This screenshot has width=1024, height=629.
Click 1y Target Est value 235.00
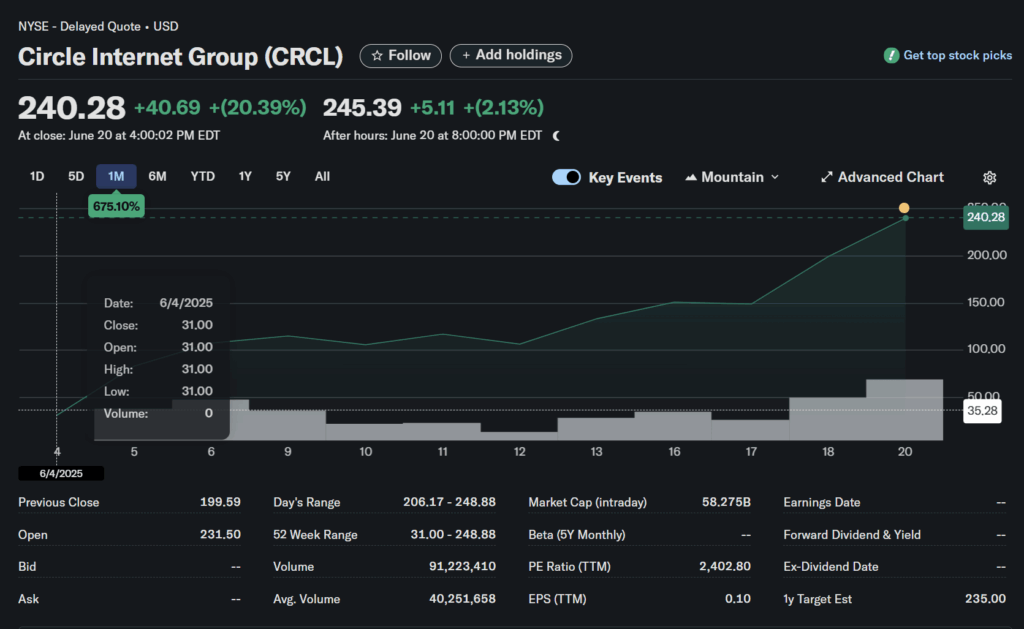[x=985, y=599]
